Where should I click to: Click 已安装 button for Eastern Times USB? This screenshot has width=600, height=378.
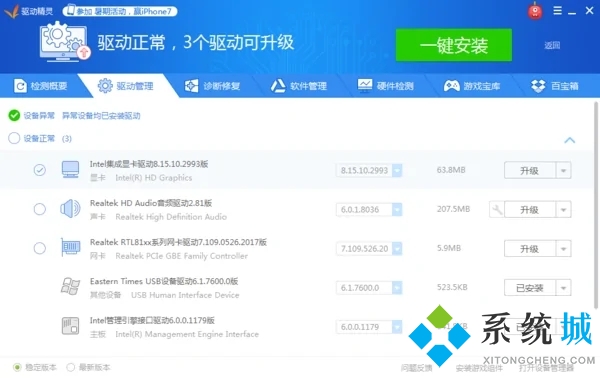(530, 288)
